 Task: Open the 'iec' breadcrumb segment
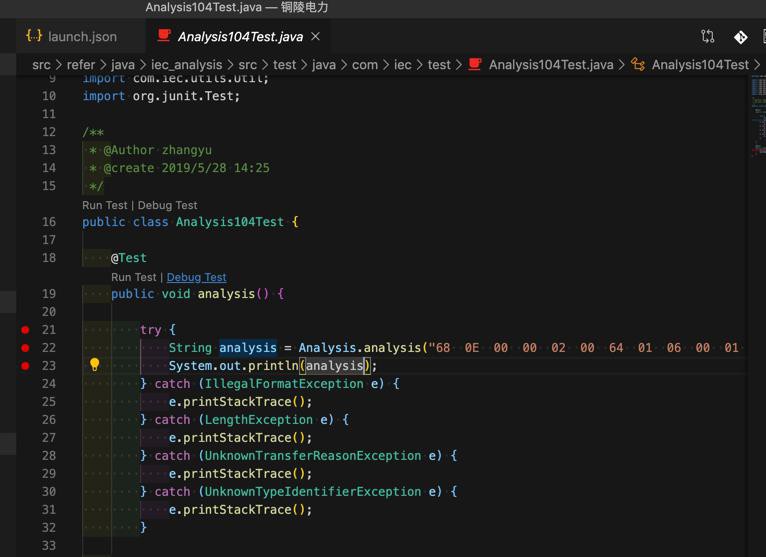point(403,65)
